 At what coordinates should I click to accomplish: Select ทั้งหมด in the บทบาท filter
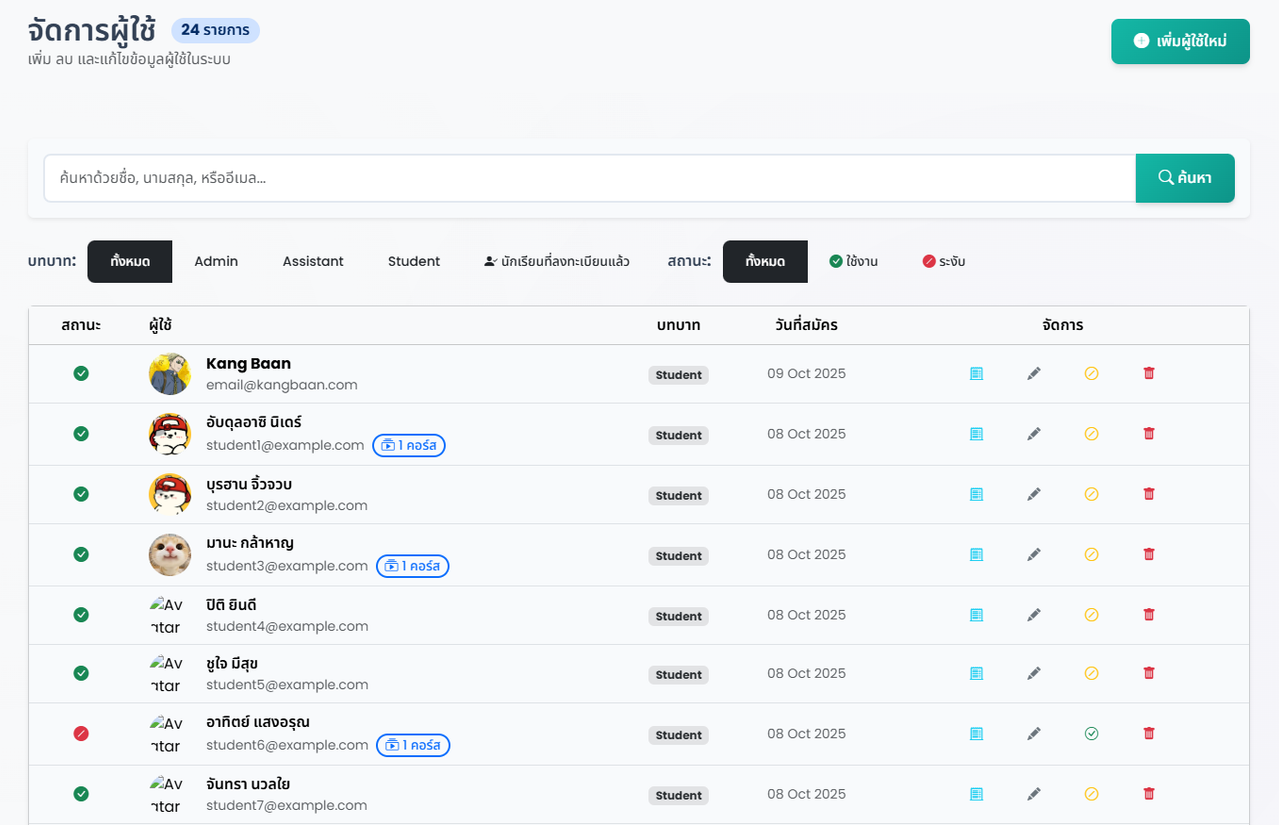click(x=130, y=261)
